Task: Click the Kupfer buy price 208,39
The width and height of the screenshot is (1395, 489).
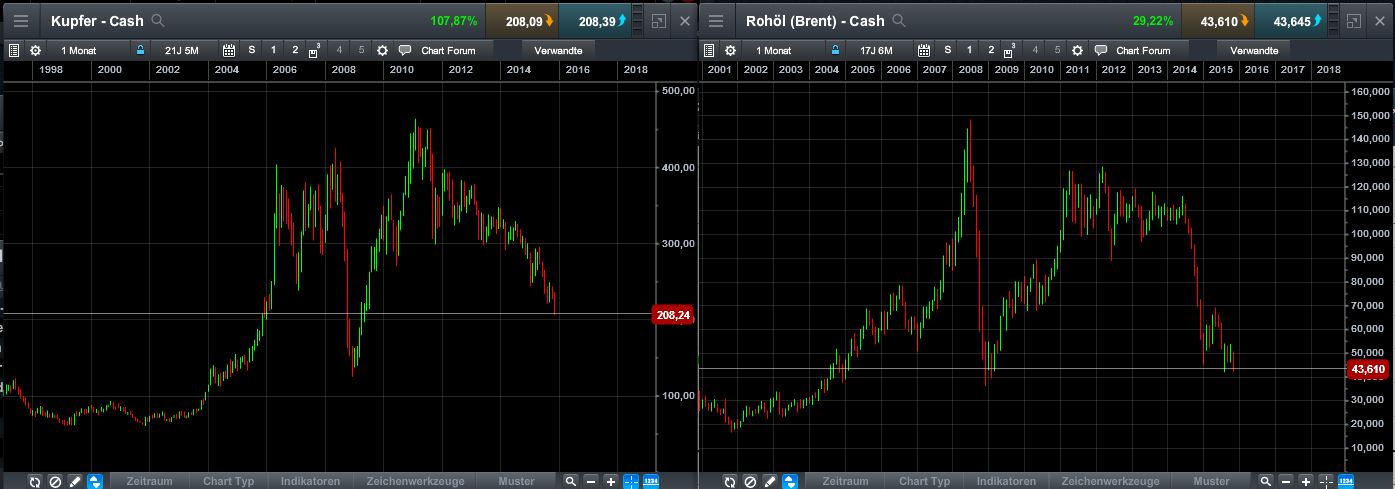Action: tap(597, 20)
